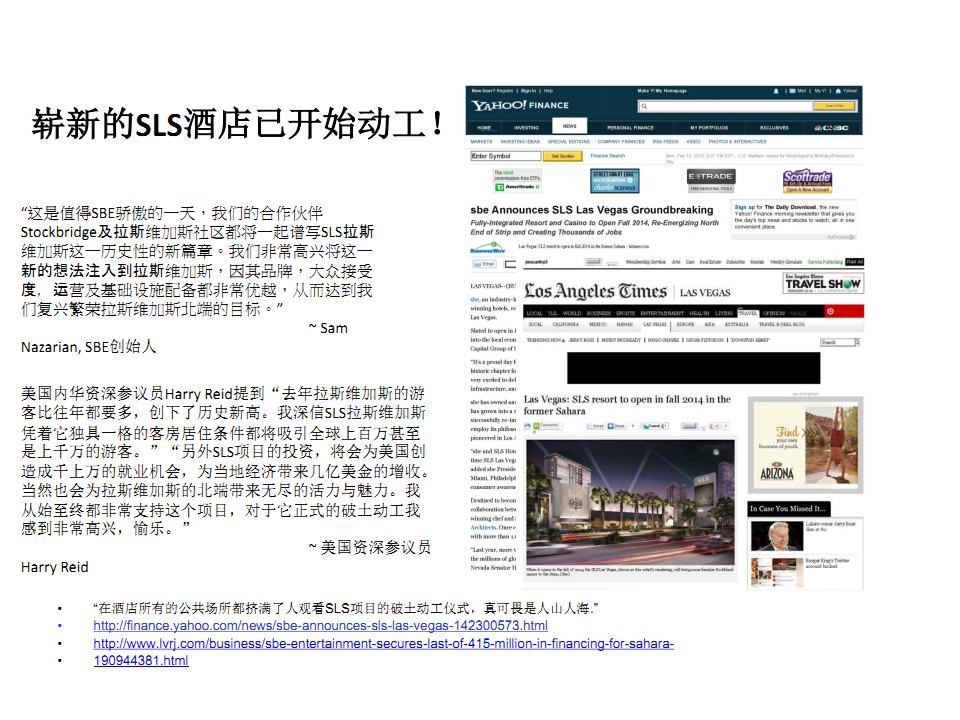Image resolution: width=960 pixels, height=720 pixels.
Task: Click the Yahoo! Finance logo
Action: 520,105
